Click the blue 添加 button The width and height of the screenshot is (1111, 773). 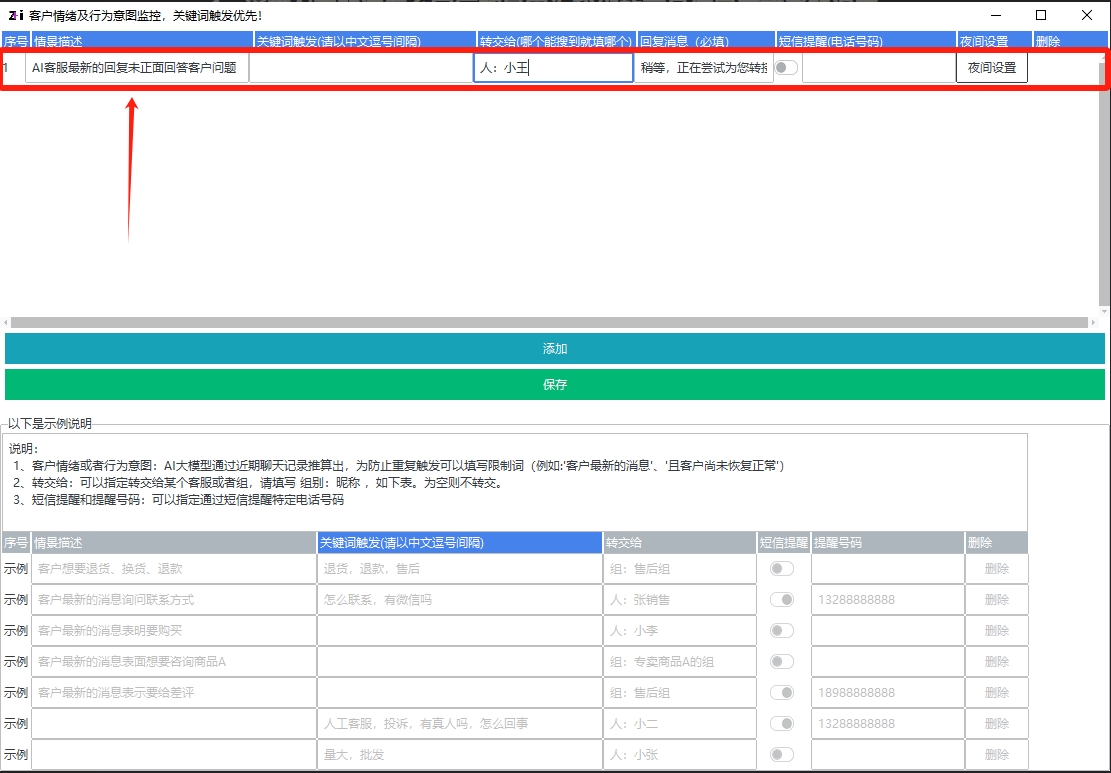555,349
